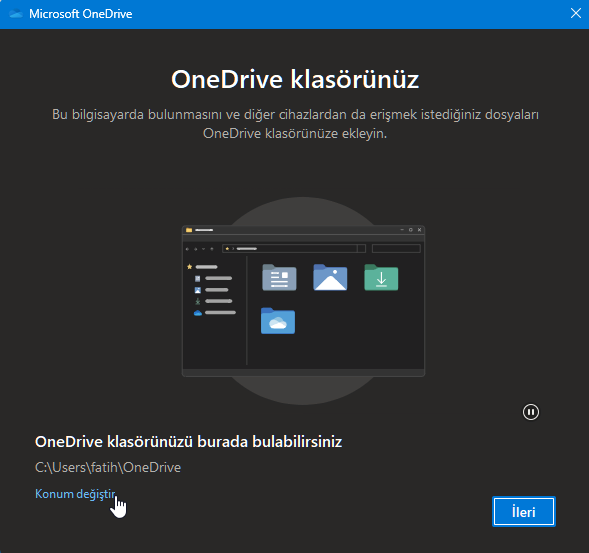Click the green downloads folder illustration

point(381,277)
